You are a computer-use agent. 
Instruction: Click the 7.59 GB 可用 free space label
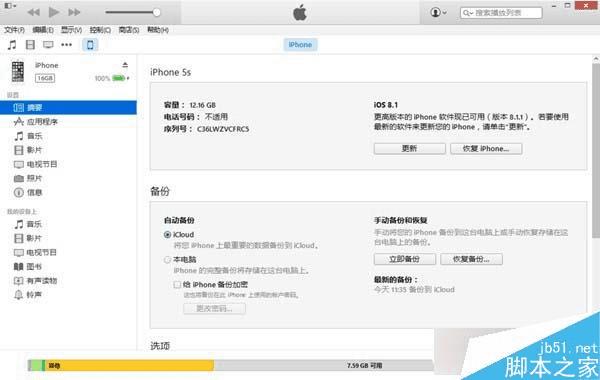pos(364,365)
